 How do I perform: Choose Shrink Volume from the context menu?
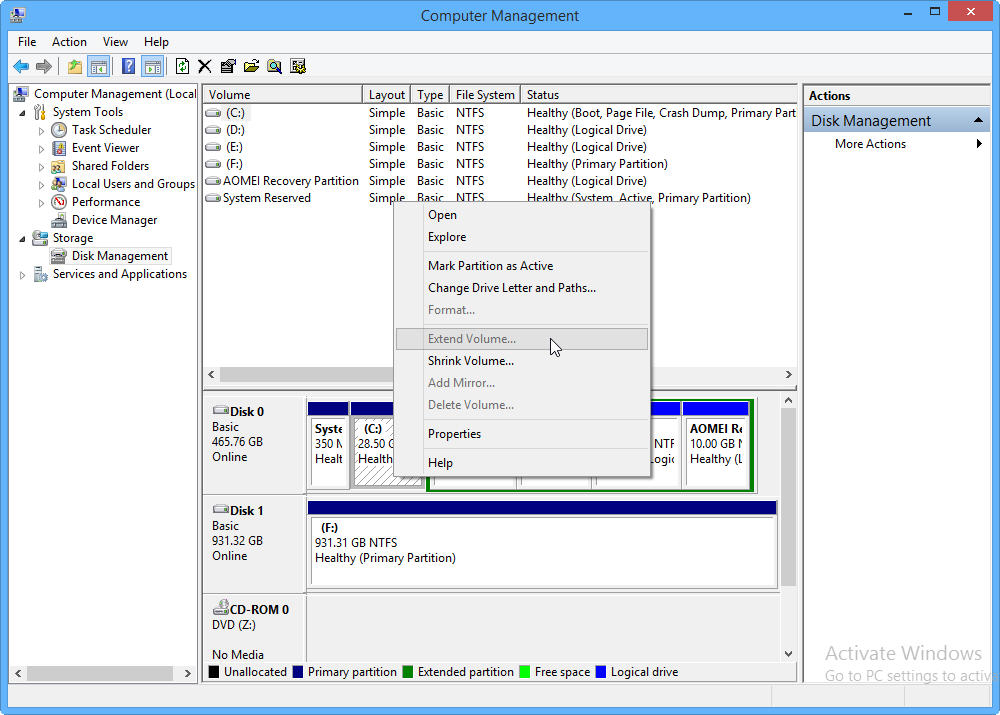(x=470, y=361)
